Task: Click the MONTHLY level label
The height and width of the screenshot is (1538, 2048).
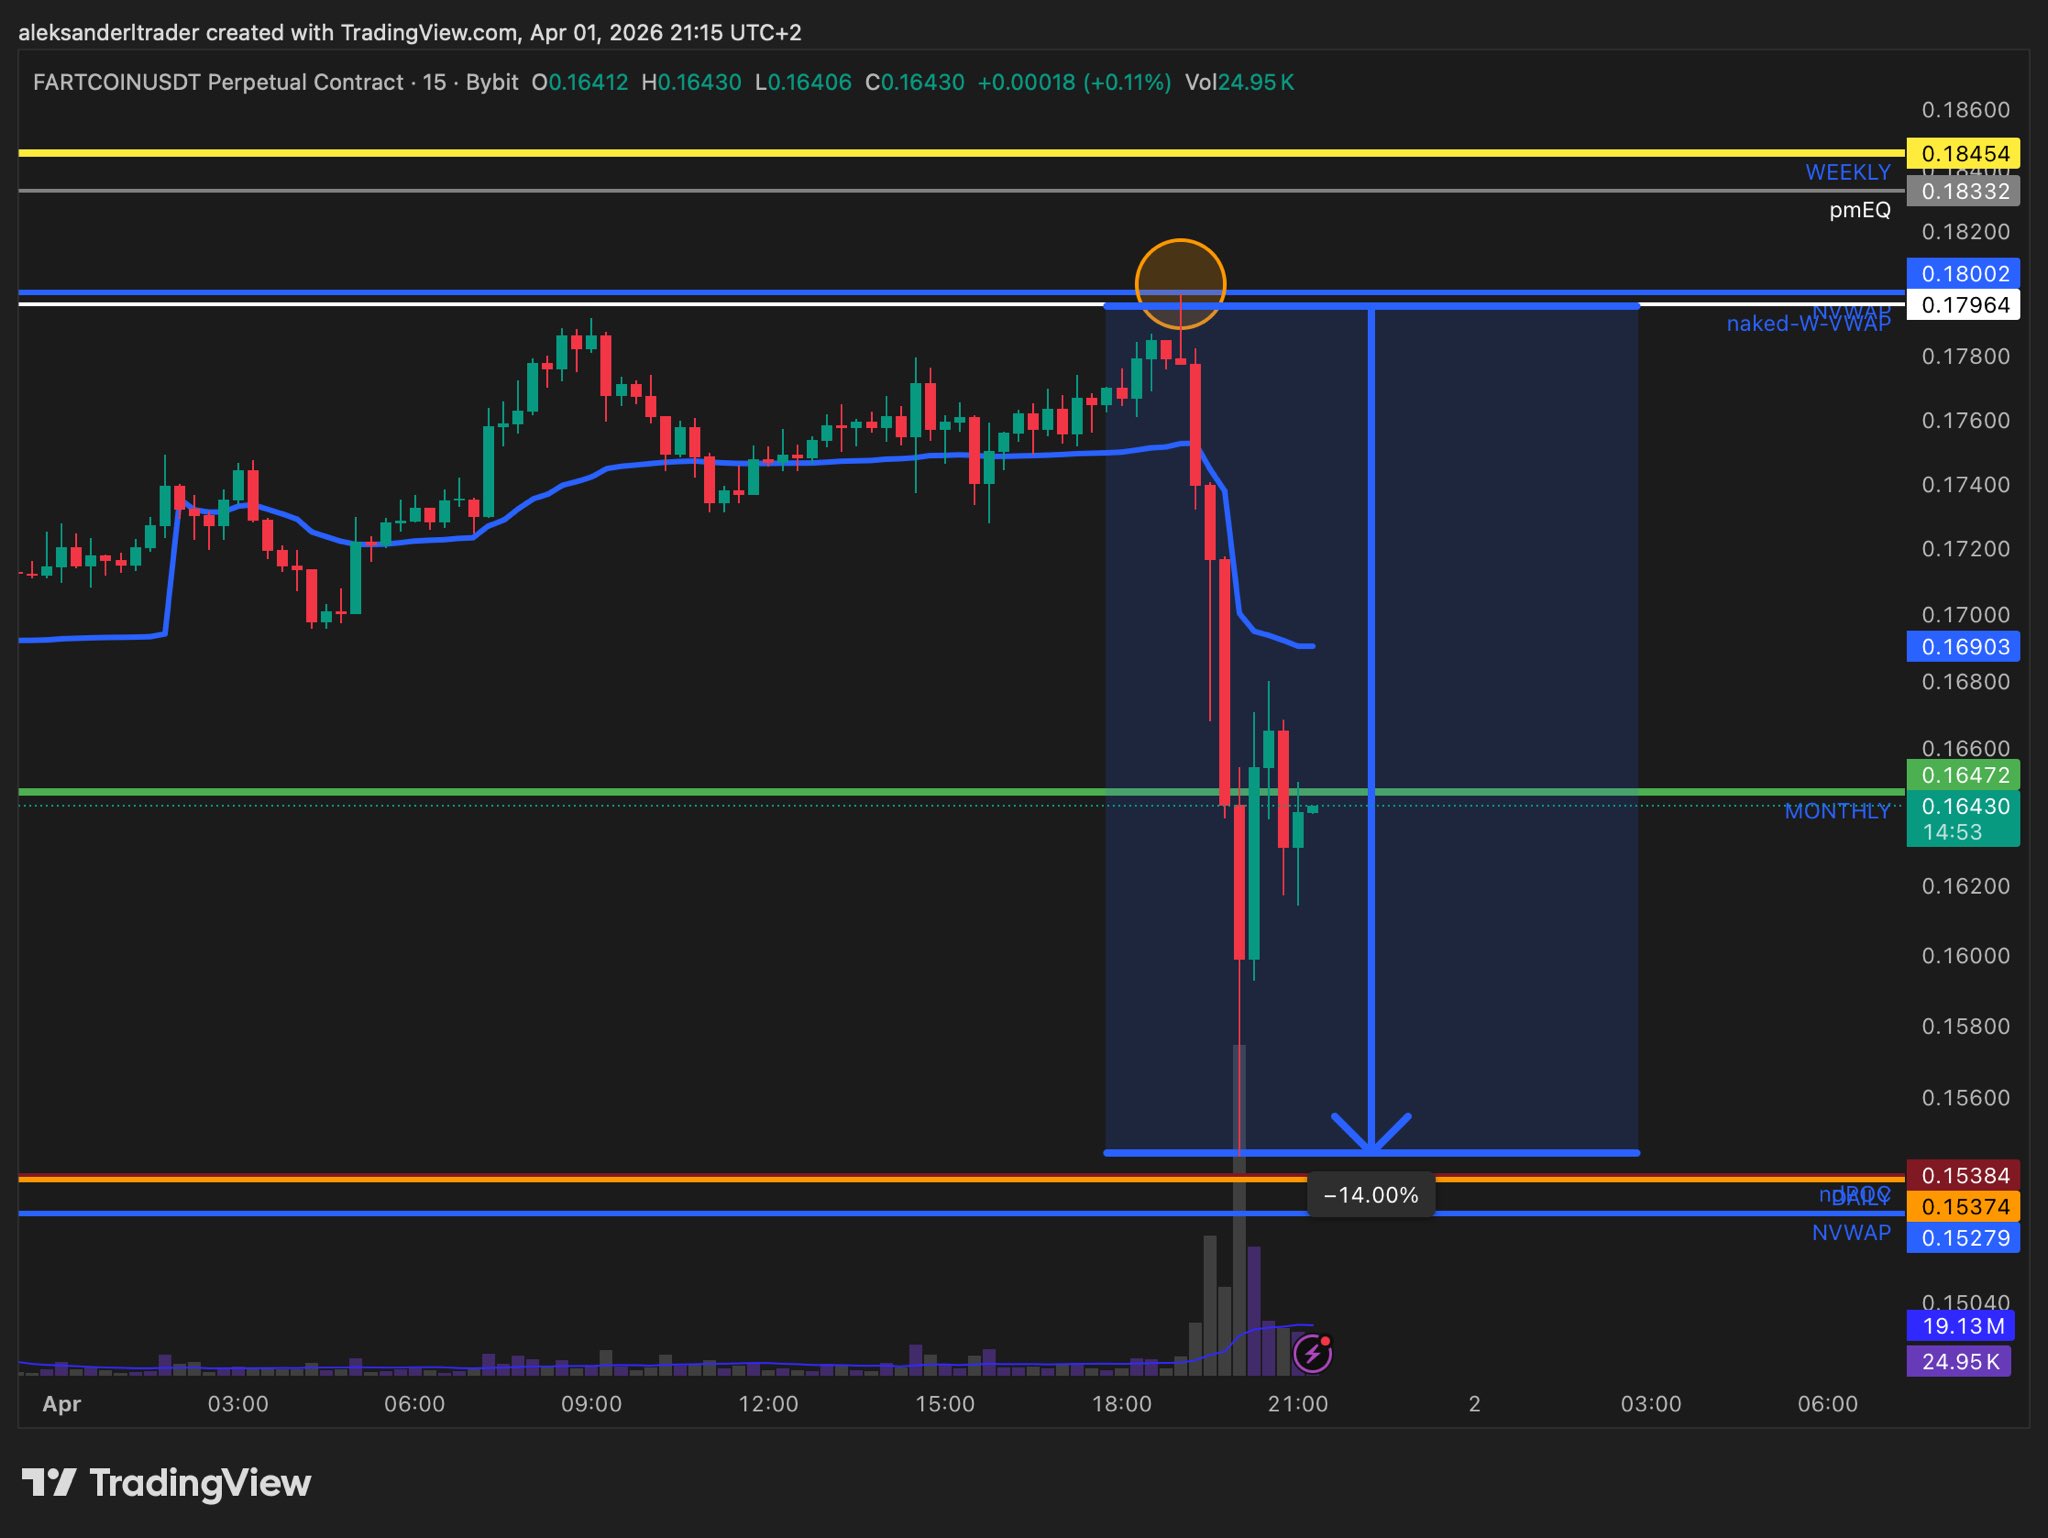Action: point(1836,811)
